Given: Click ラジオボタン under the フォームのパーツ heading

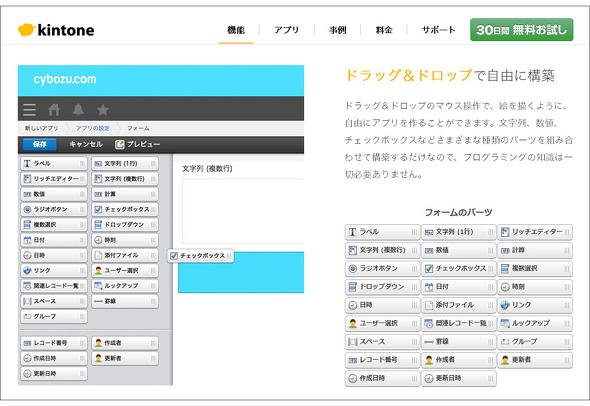Looking at the screenshot, I should (382, 269).
